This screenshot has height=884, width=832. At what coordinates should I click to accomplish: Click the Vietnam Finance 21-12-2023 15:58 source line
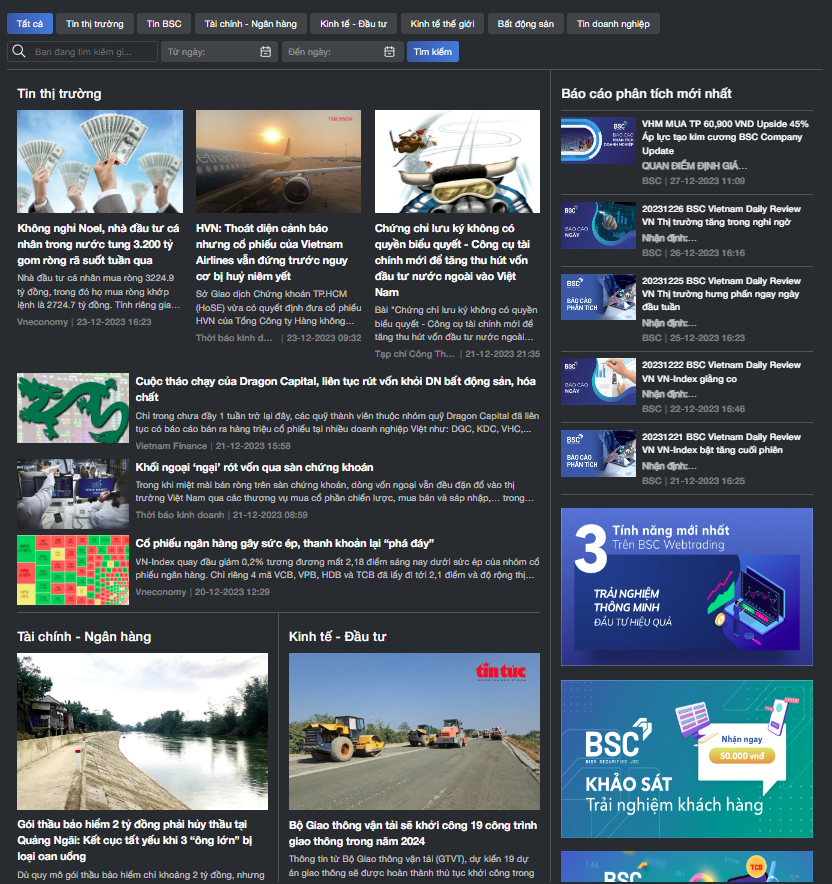pos(213,446)
